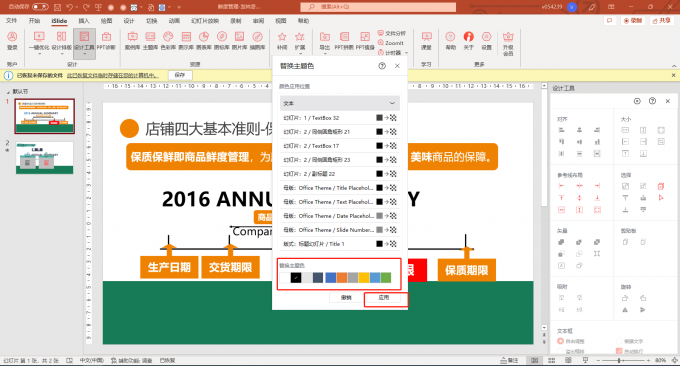Open the iSlide 帮助 help icon
The image size is (680, 366).
(451, 41)
